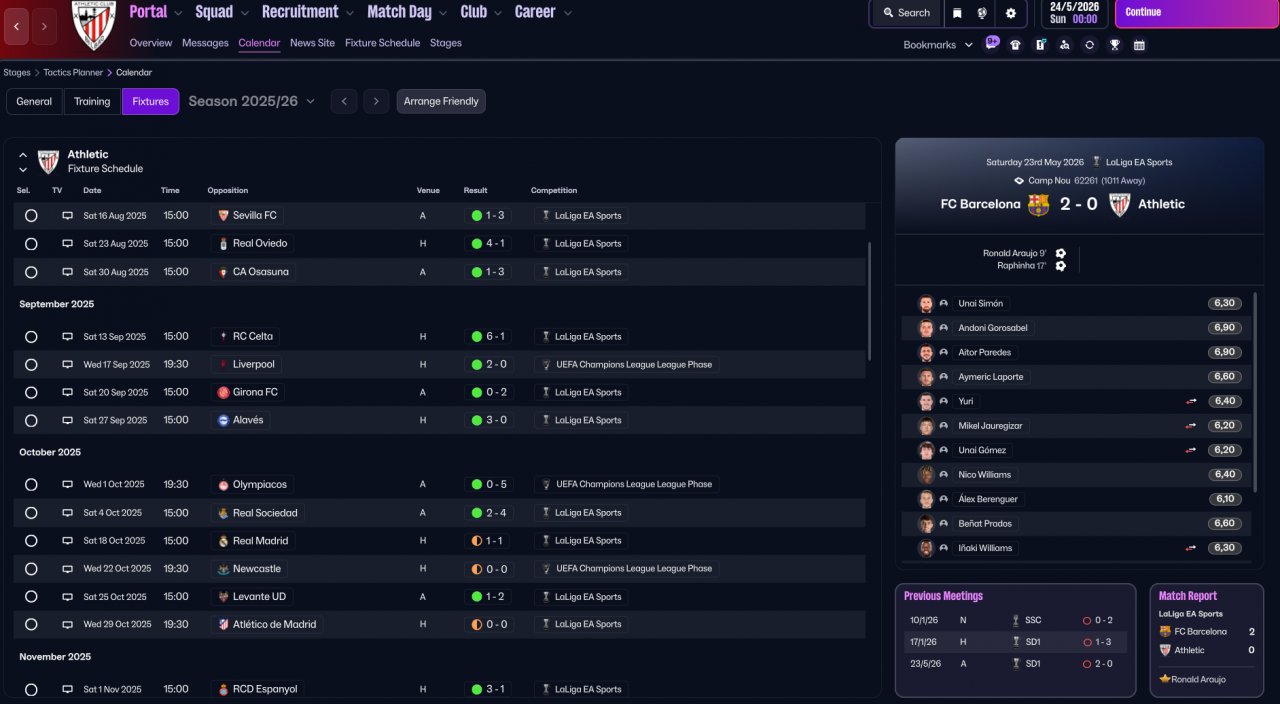Screen dimensions: 1280x704
Task: Click the goal ball icon beside Raphinha 17'
Action: 1061,266
